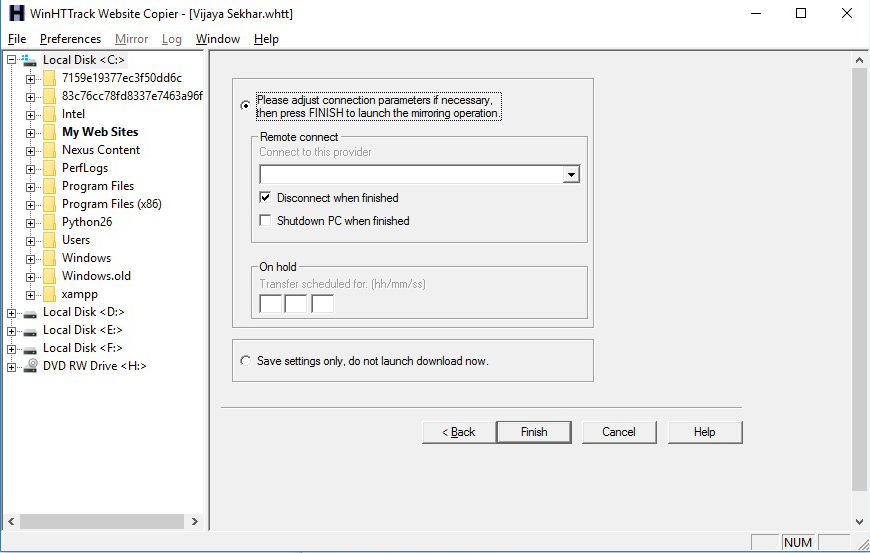Enable Shutdown PC when finished
The image size is (870, 553).
click(266, 221)
